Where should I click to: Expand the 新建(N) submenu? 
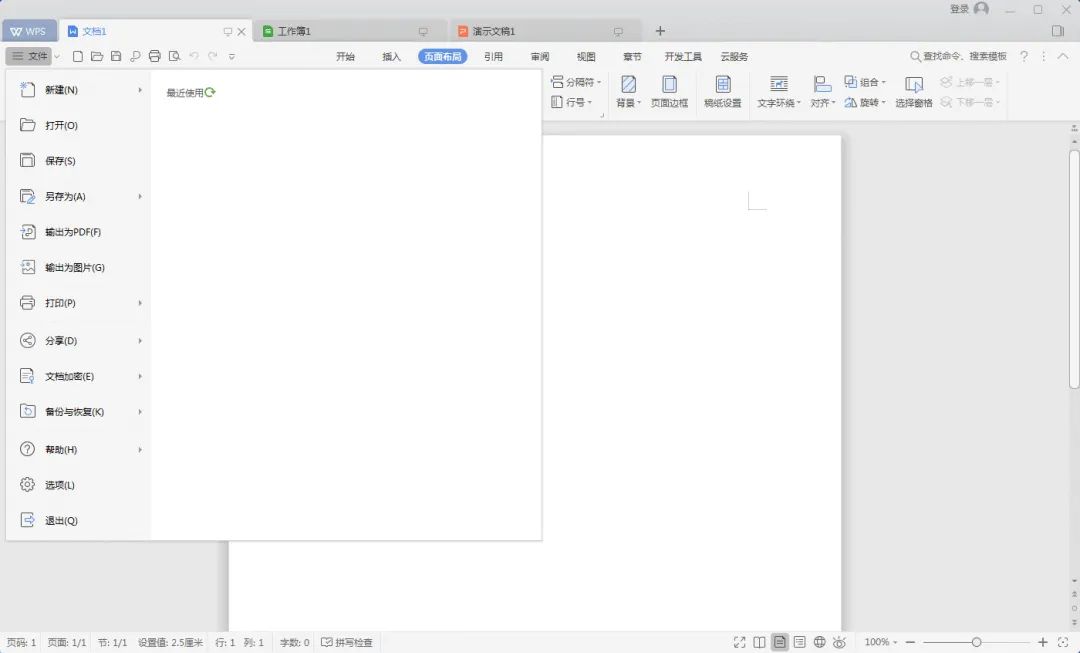point(140,90)
